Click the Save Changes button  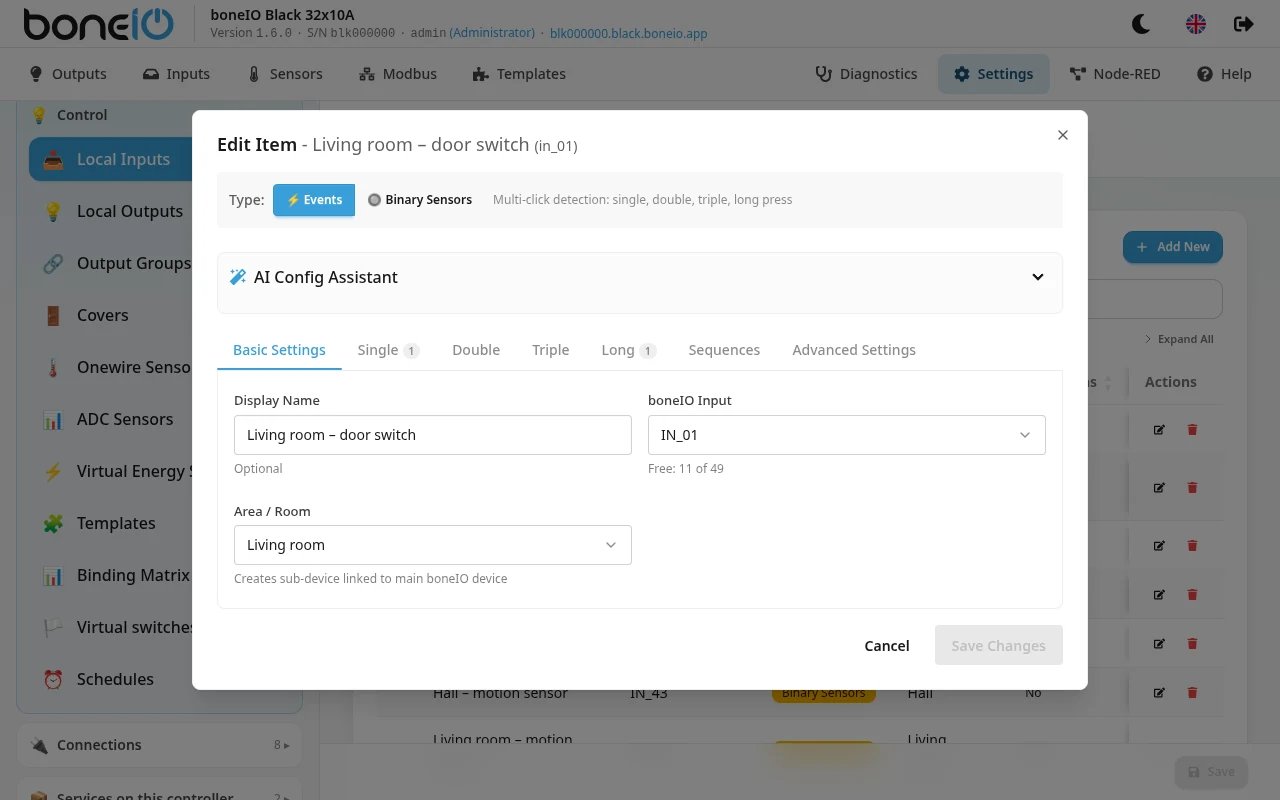click(999, 646)
